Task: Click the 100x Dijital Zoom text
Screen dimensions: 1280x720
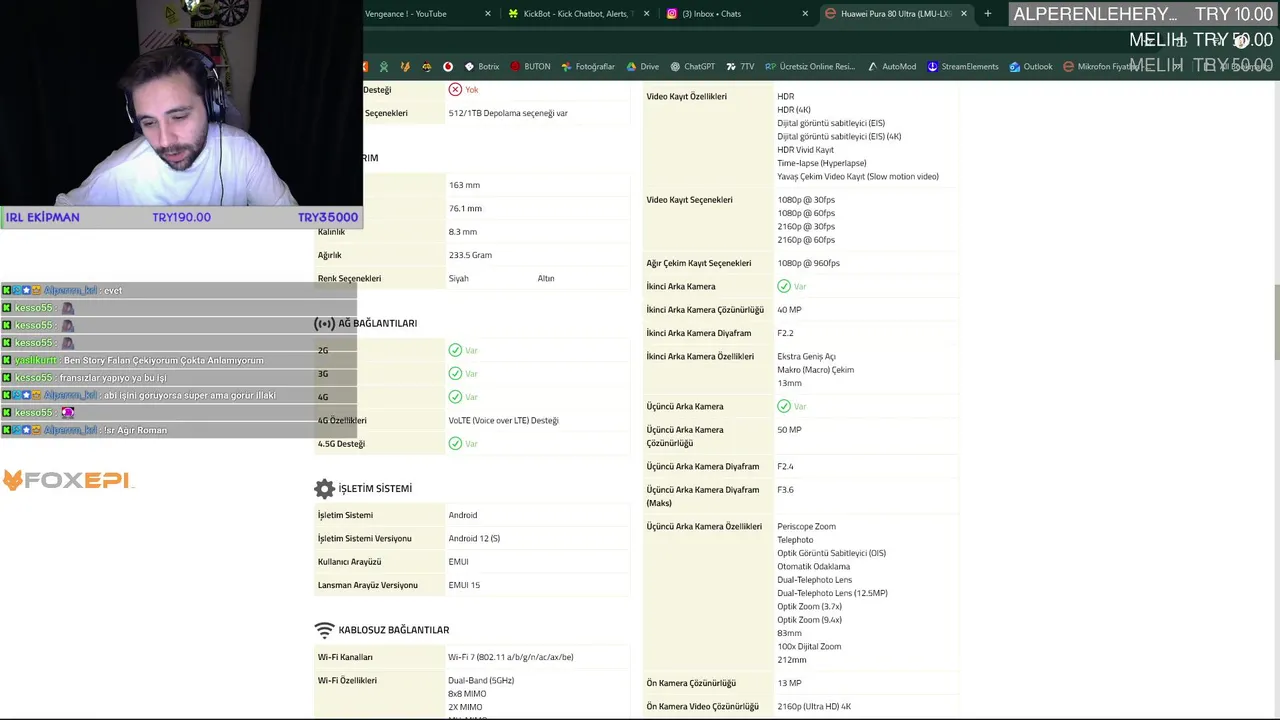Action: coord(809,647)
